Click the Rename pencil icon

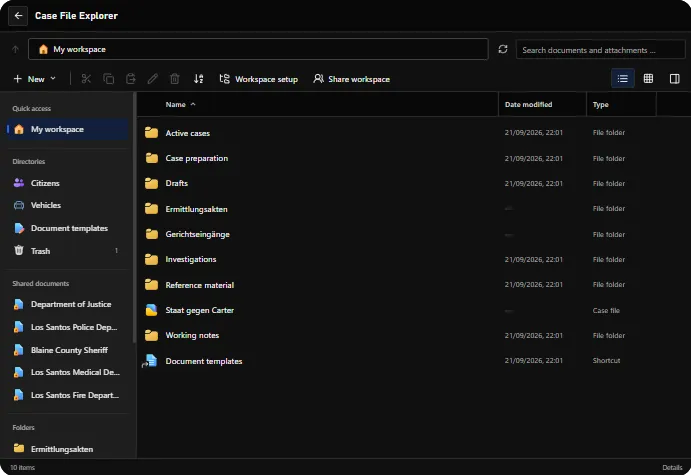[153, 79]
